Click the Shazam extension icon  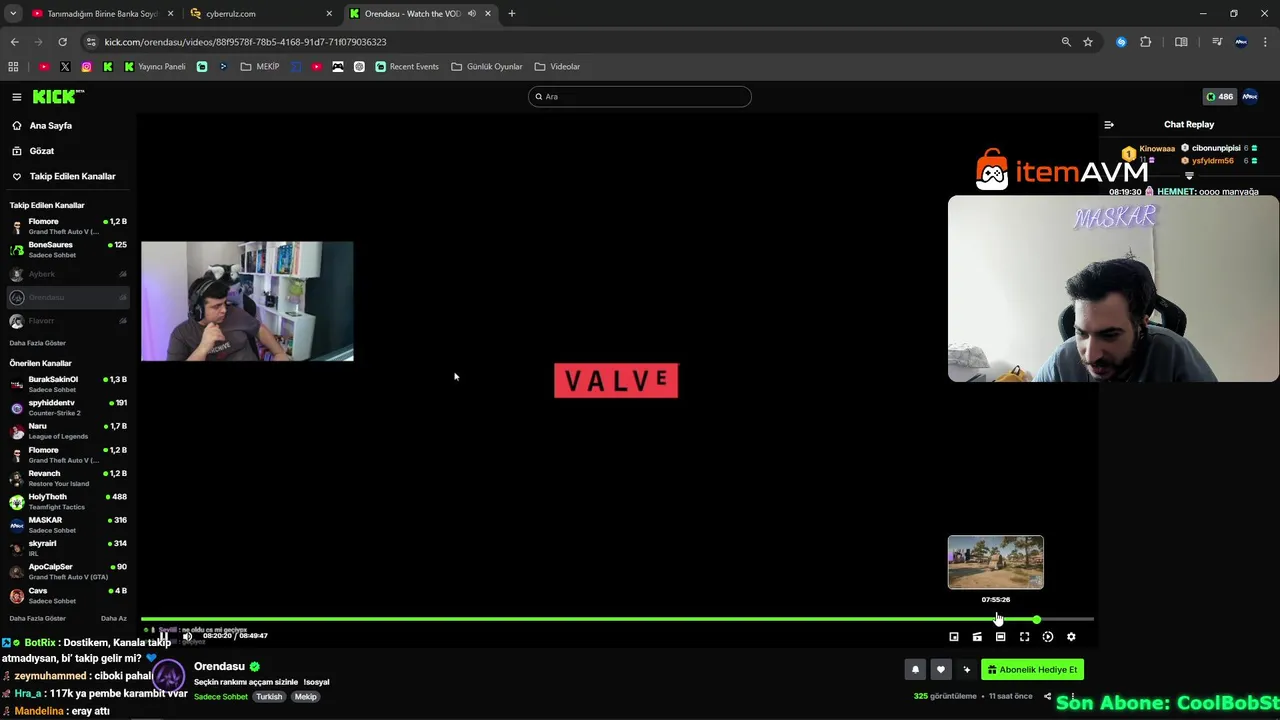coord(1121,42)
